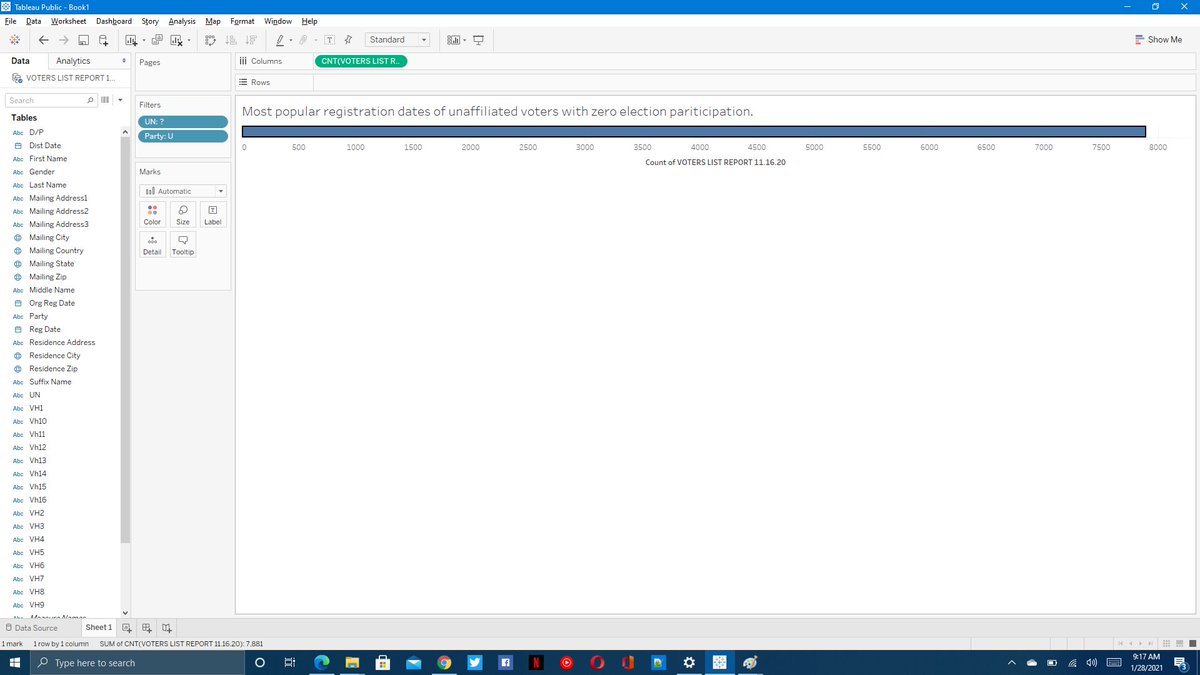Open the File menu
This screenshot has width=1200, height=675.
[x=11, y=21]
